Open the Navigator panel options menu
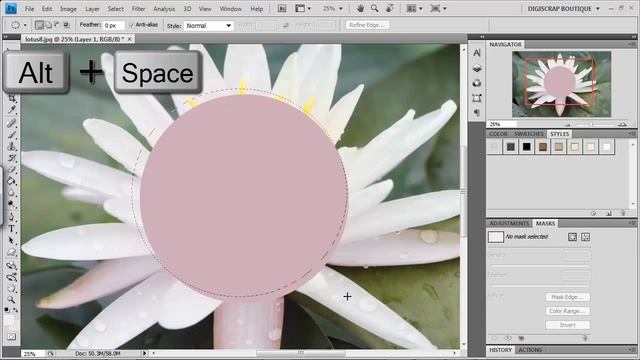Screen dimensions: 640x360 tap(632, 44)
